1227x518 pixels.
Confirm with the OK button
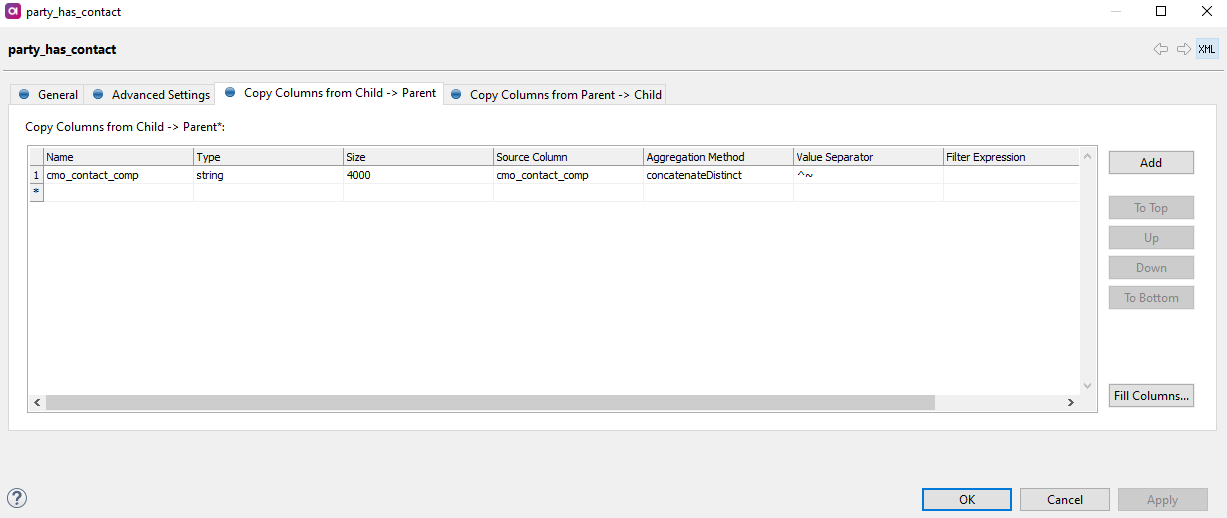pos(966,499)
